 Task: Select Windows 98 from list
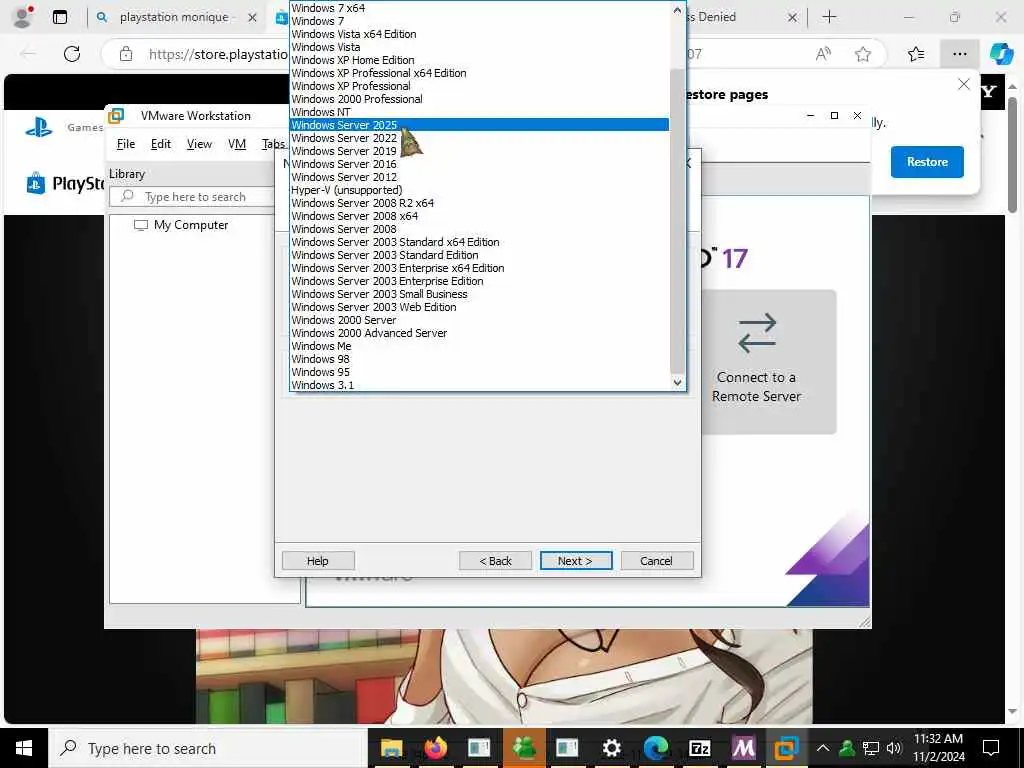(x=479, y=359)
